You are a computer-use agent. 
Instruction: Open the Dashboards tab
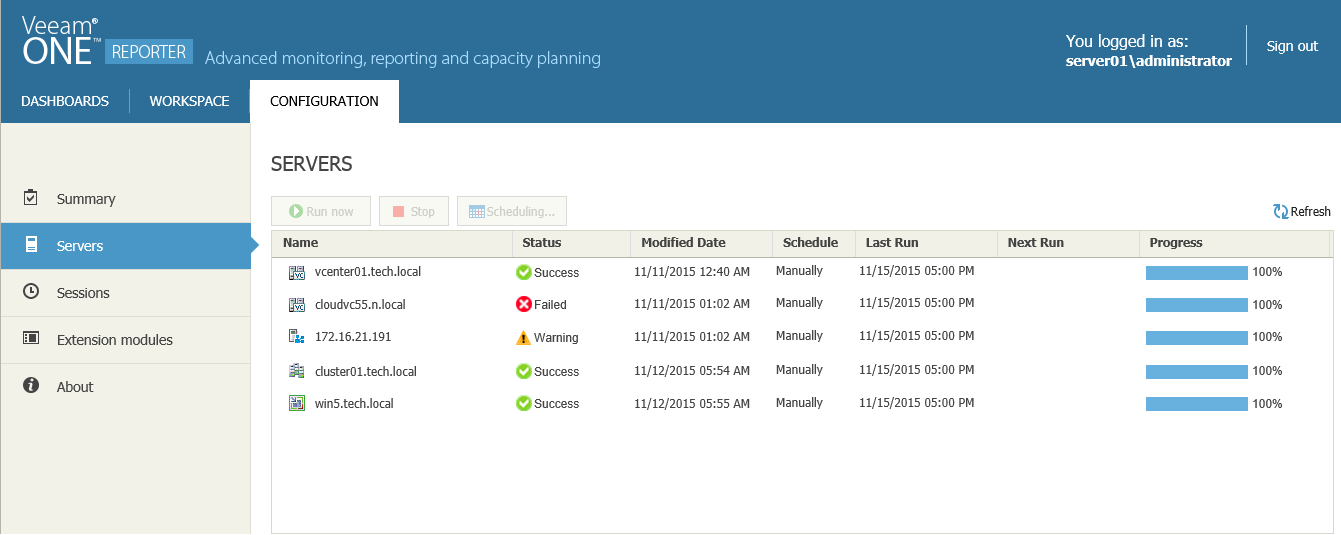point(65,101)
